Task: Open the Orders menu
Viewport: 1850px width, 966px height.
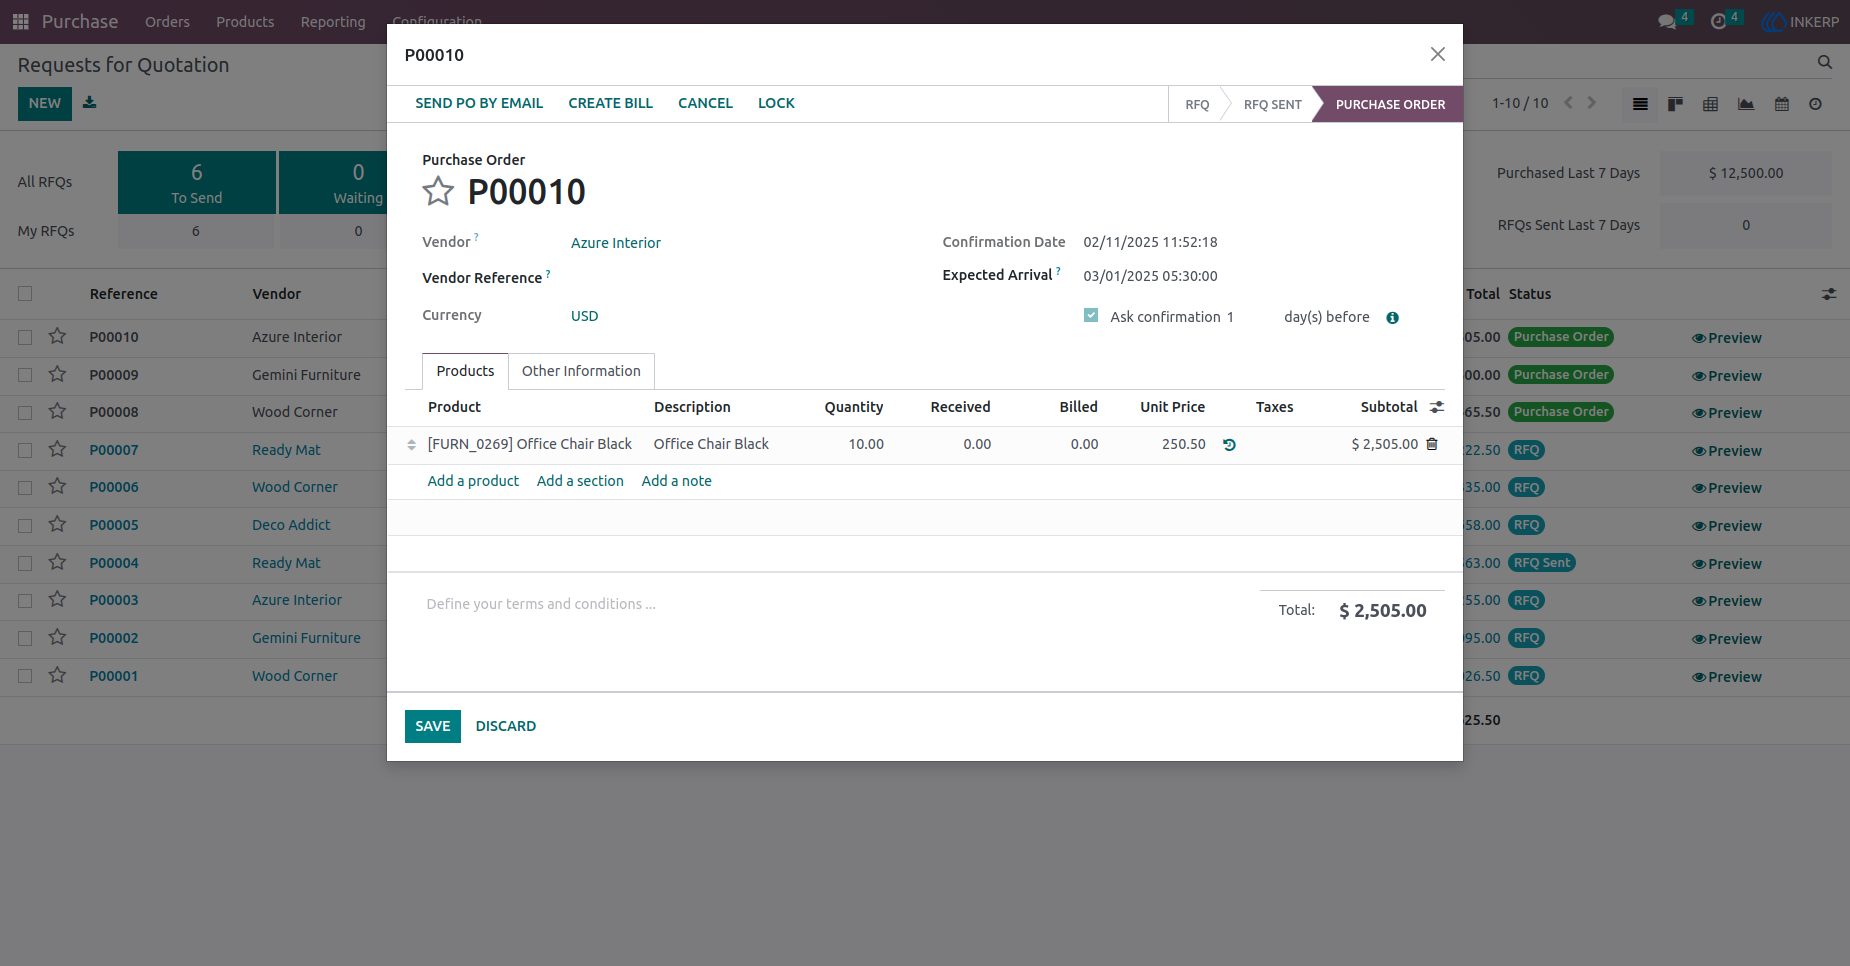Action: tap(167, 22)
